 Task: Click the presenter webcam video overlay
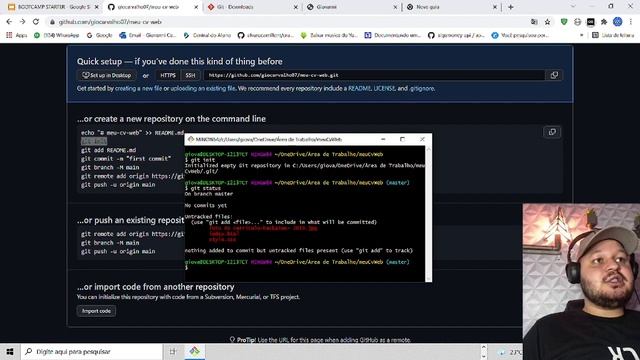point(581,282)
